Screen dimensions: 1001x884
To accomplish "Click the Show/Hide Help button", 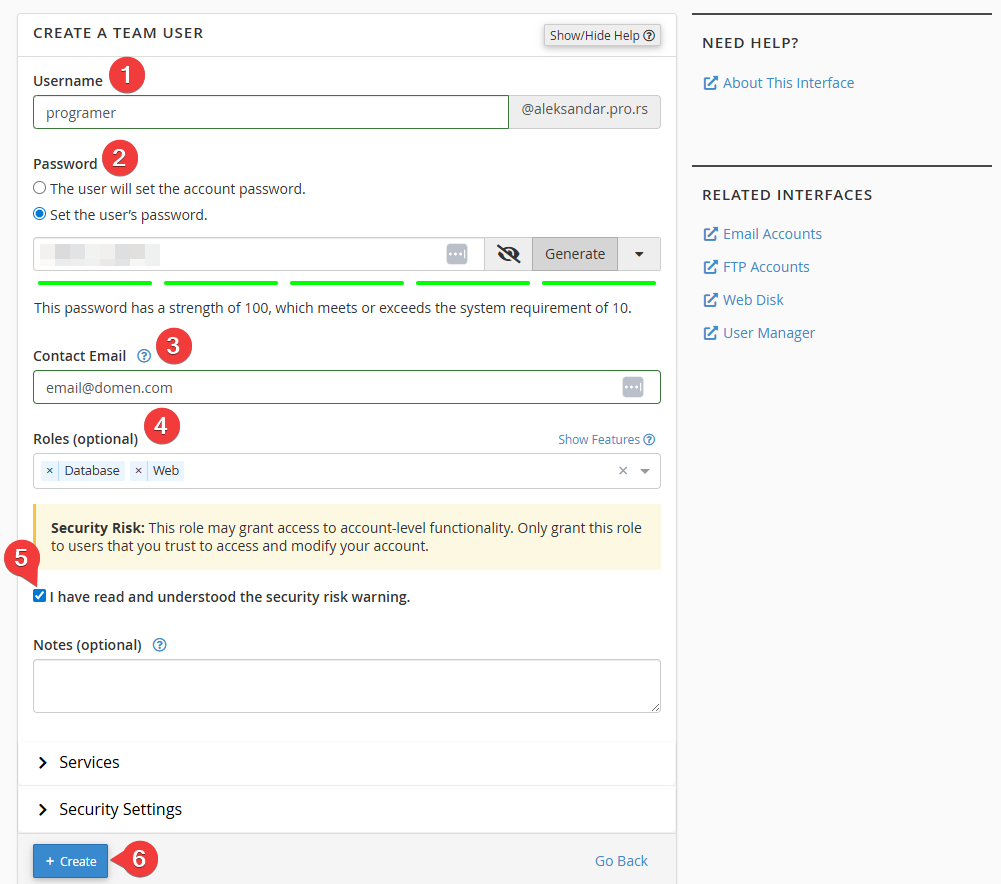I will 602,35.
